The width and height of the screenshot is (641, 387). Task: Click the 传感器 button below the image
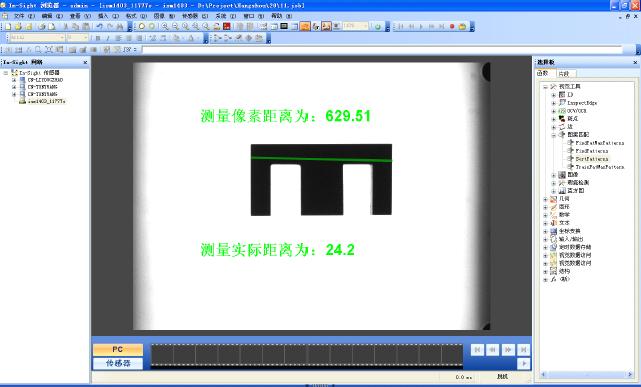118,363
